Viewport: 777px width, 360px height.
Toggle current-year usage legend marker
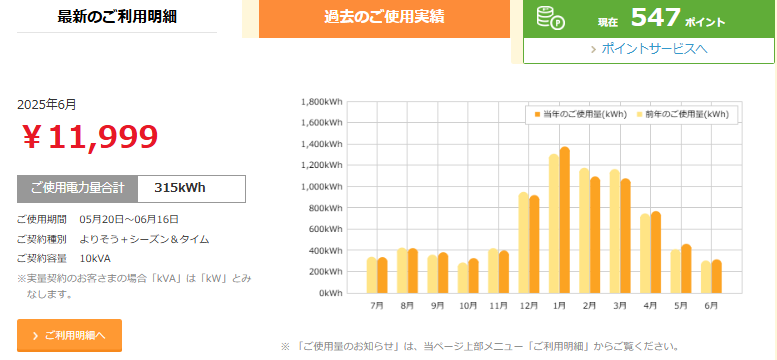[x=537, y=115]
